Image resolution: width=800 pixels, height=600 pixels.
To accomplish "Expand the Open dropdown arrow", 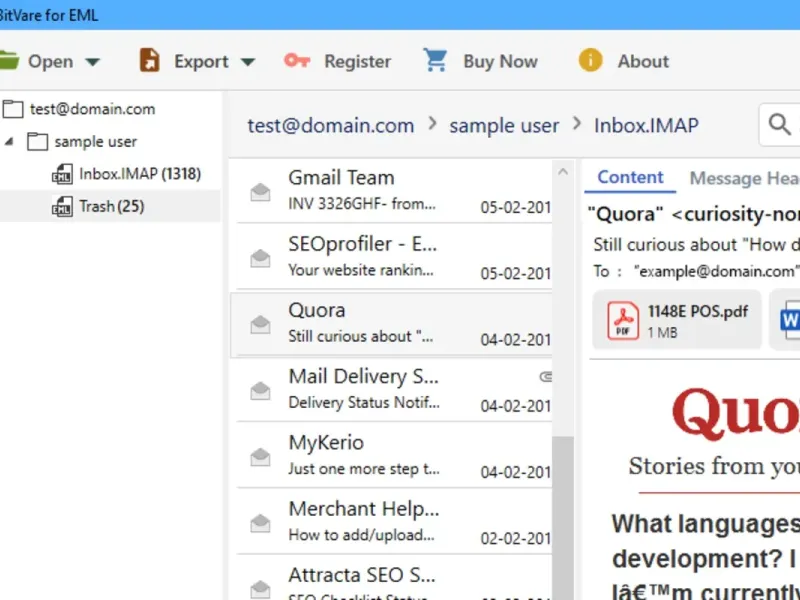I will pyautogui.click(x=92, y=62).
